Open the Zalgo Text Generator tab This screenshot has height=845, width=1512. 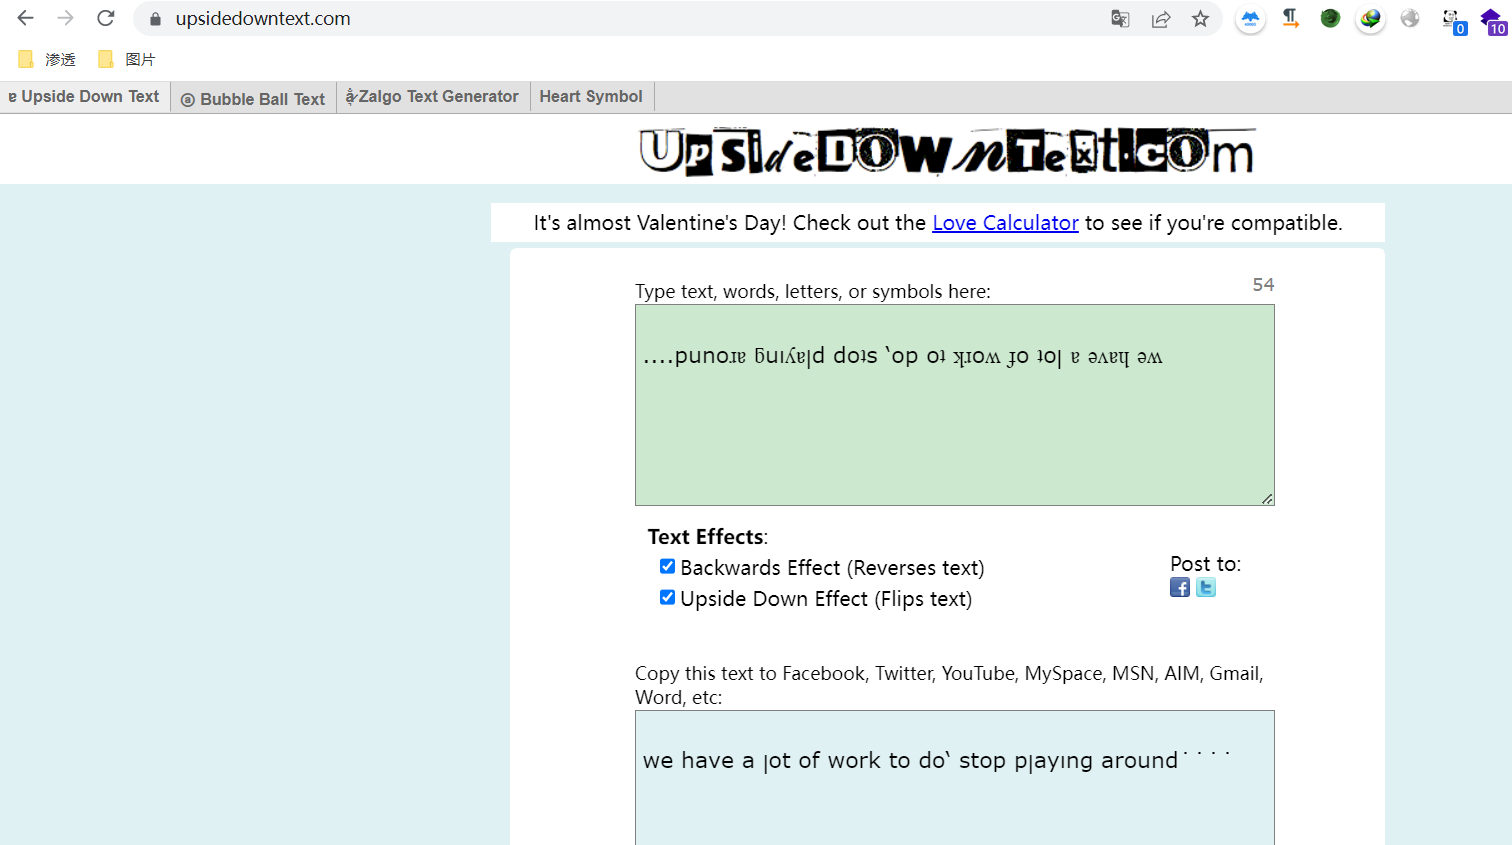432,97
